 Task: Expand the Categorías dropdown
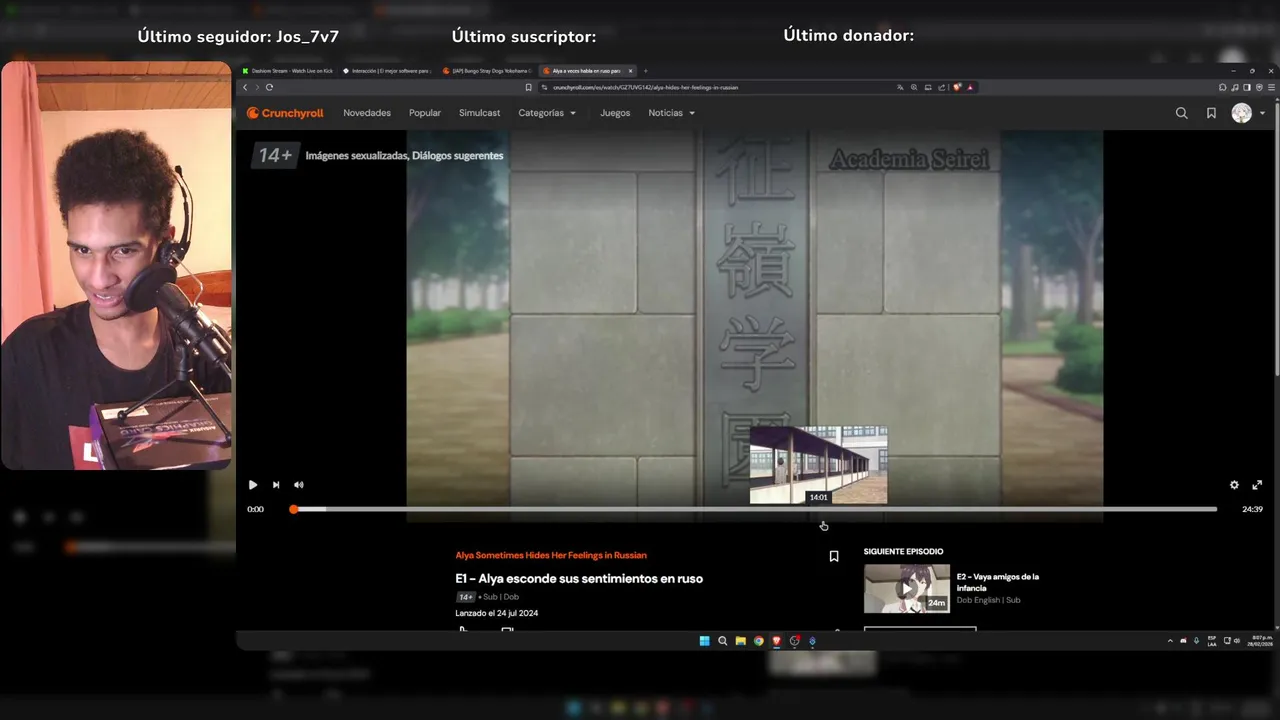pos(547,113)
